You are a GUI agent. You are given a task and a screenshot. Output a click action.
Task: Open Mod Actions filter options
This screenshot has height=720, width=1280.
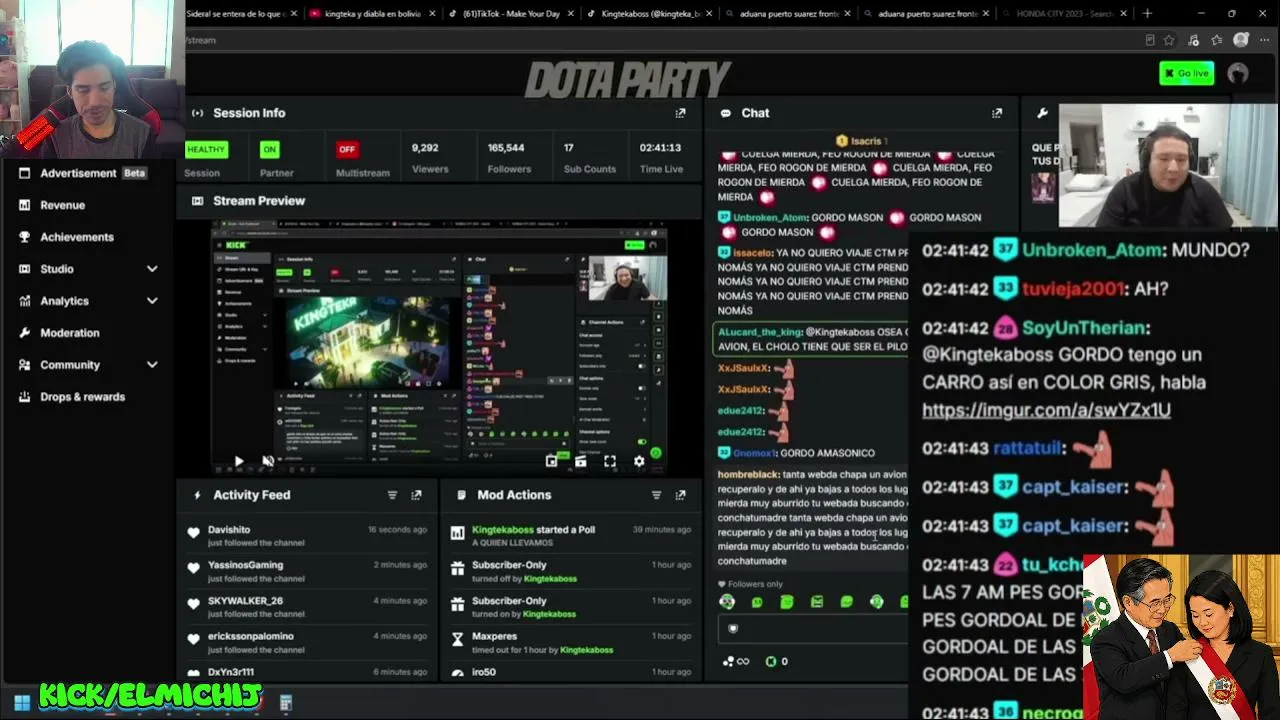656,495
